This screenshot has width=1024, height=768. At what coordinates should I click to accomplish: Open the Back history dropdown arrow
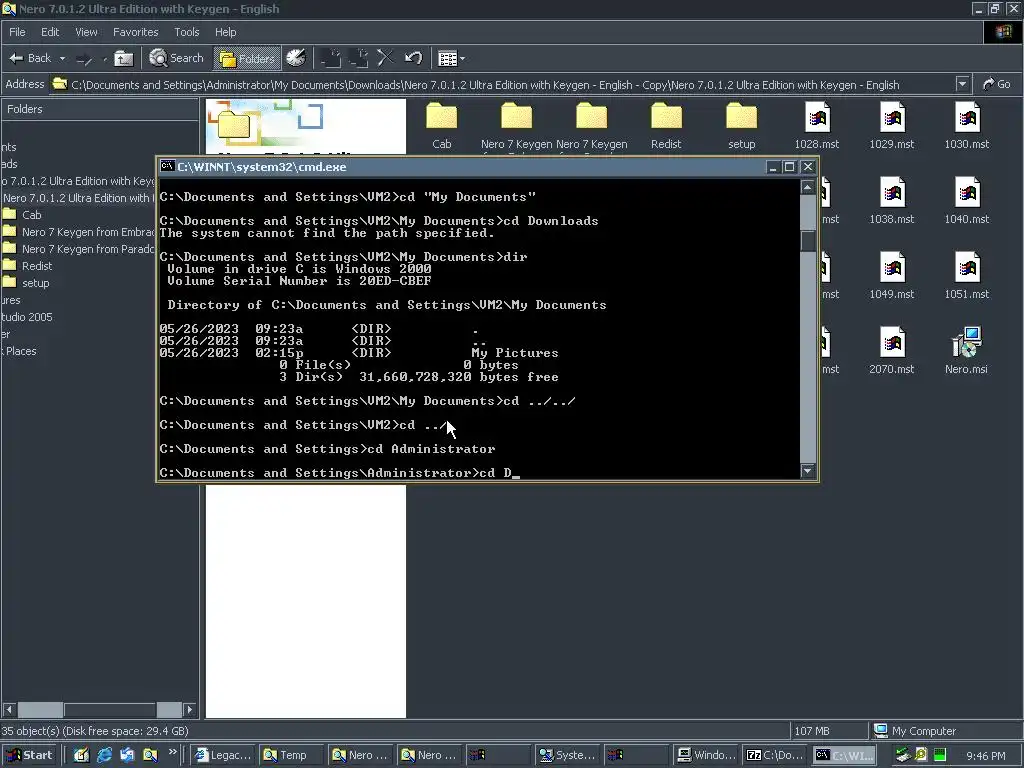pos(62,58)
